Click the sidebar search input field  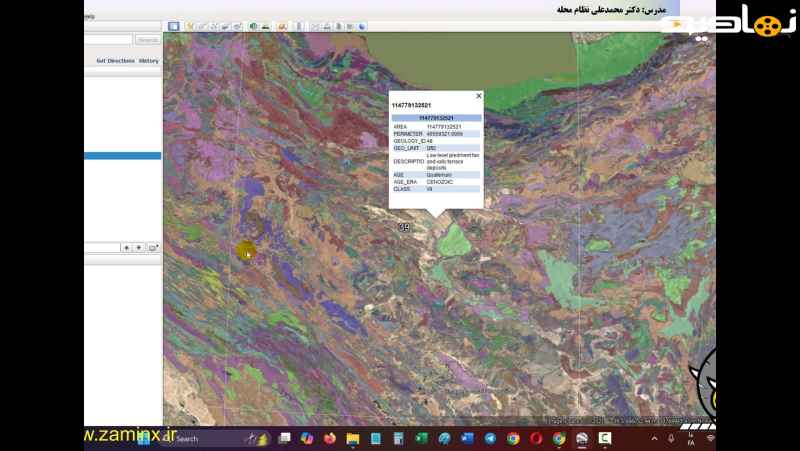click(108, 40)
